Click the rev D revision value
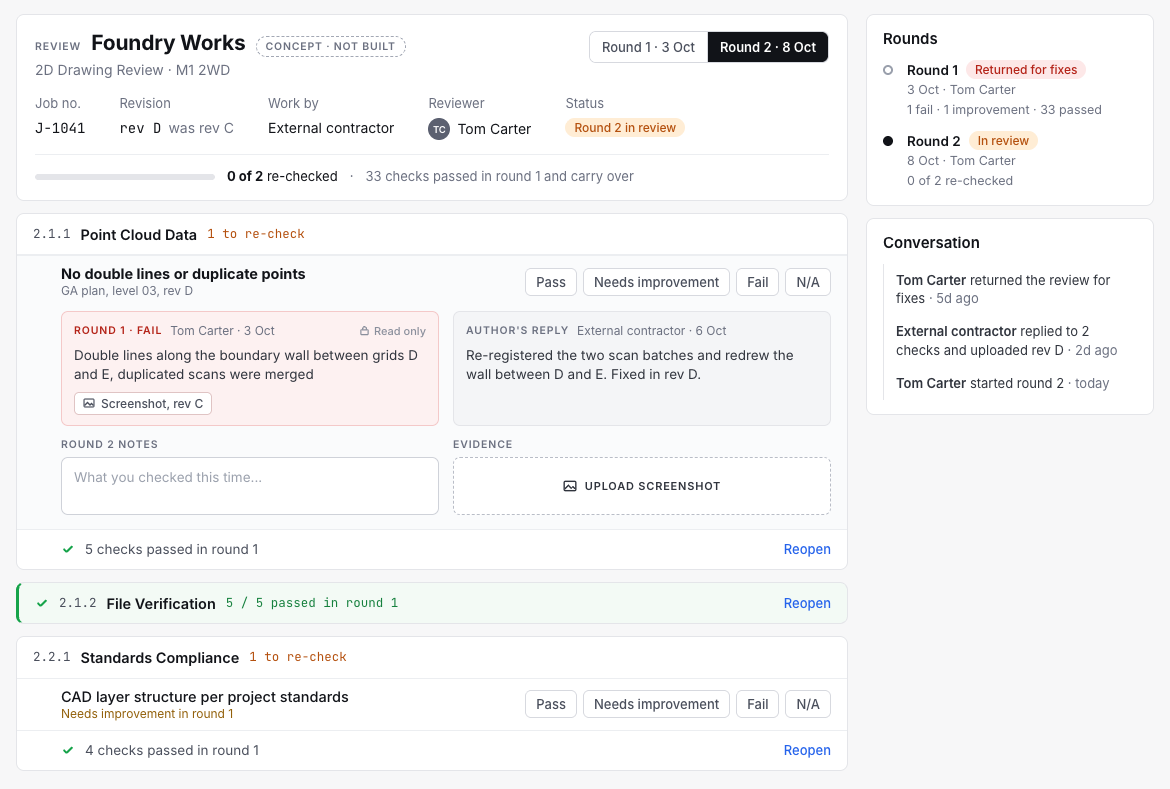Image resolution: width=1170 pixels, height=789 pixels. click(x=140, y=128)
